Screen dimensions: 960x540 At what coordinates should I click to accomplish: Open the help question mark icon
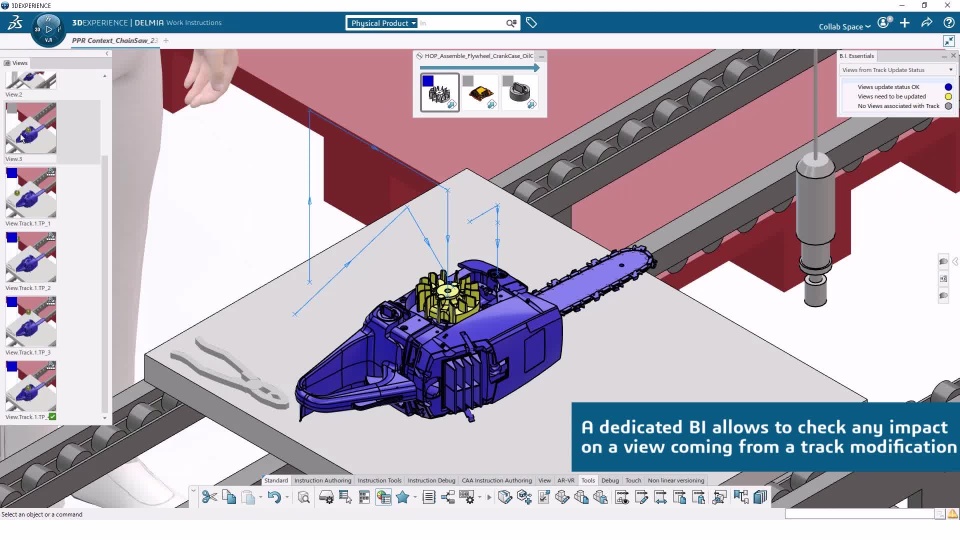click(948, 23)
